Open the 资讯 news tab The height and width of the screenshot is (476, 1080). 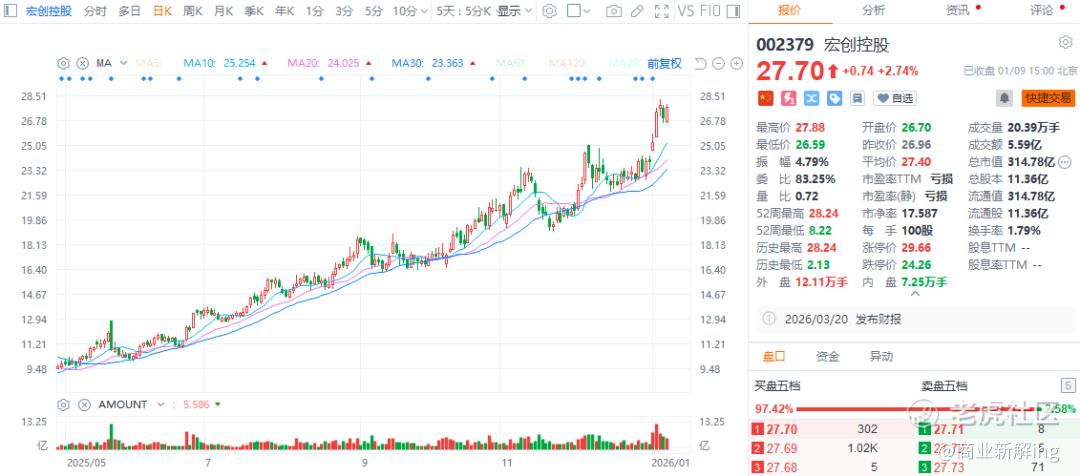958,10
